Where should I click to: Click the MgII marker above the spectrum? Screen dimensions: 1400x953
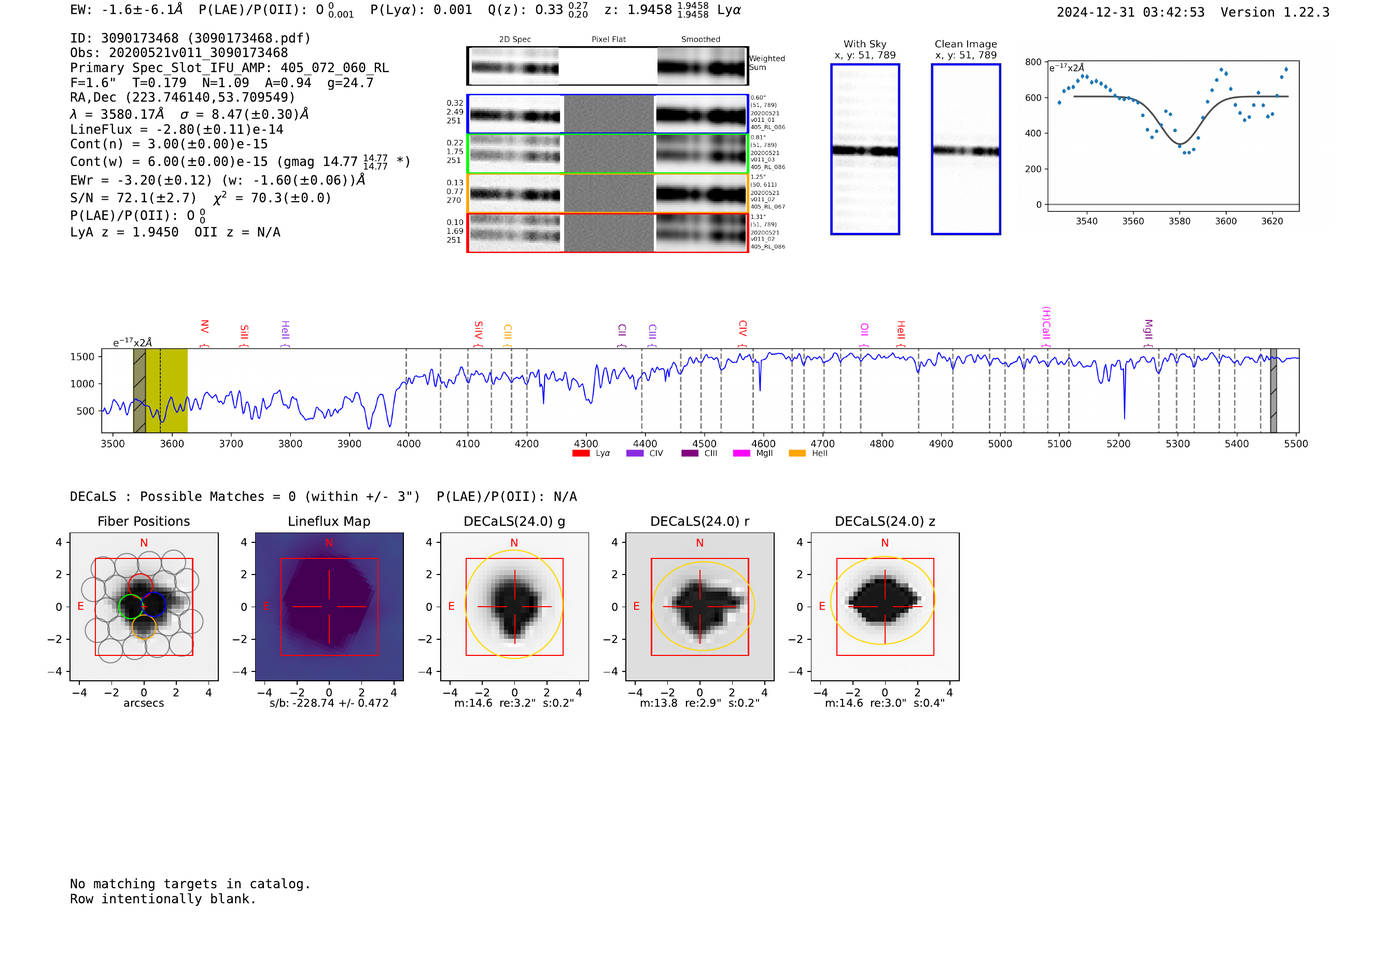pyautogui.click(x=1148, y=329)
